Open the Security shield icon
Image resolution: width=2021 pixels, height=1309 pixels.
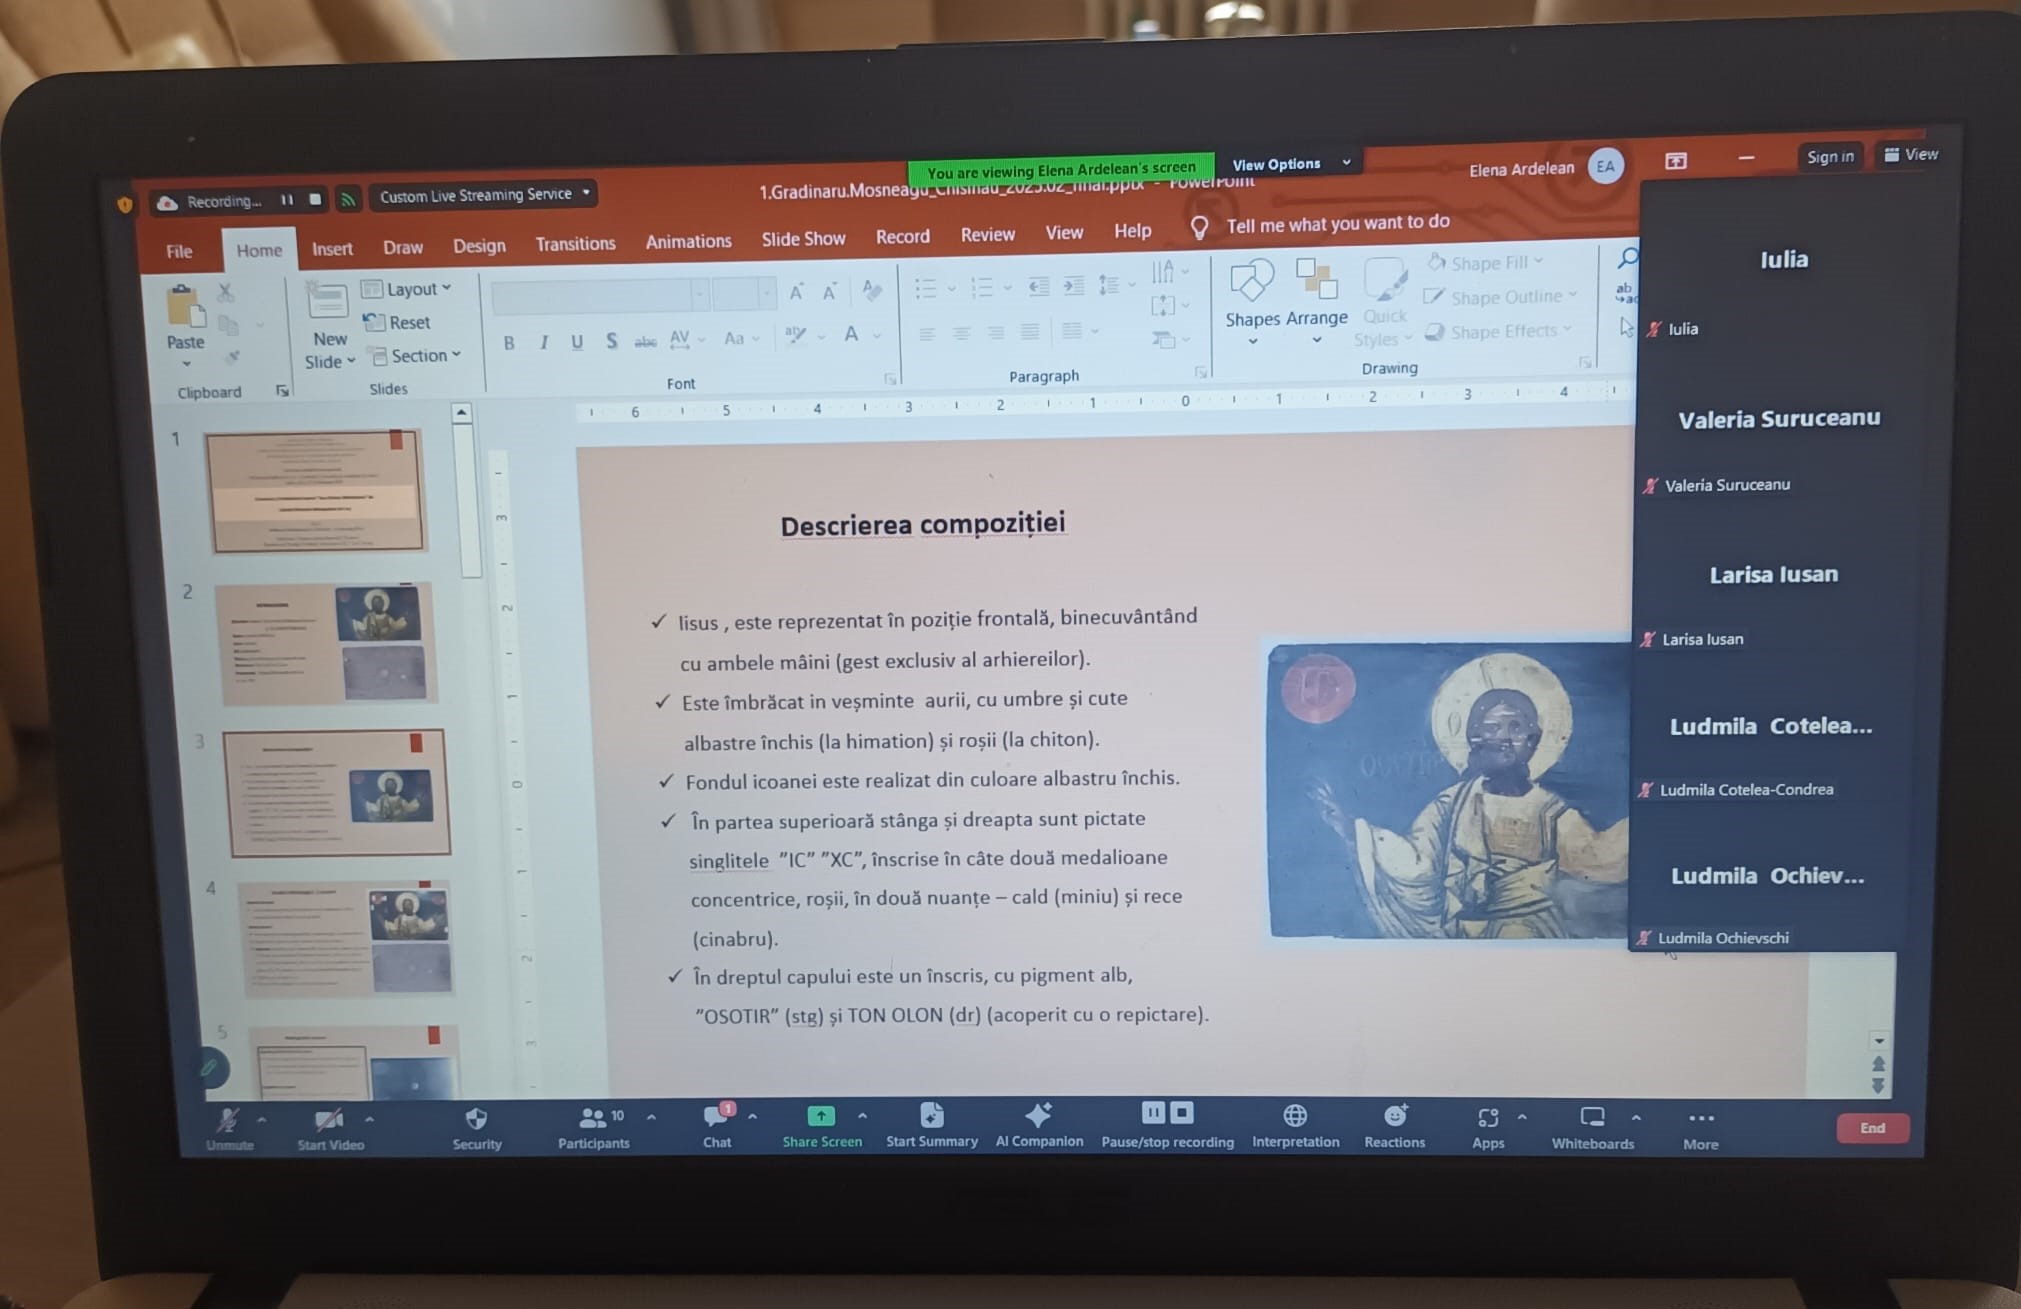point(476,1118)
